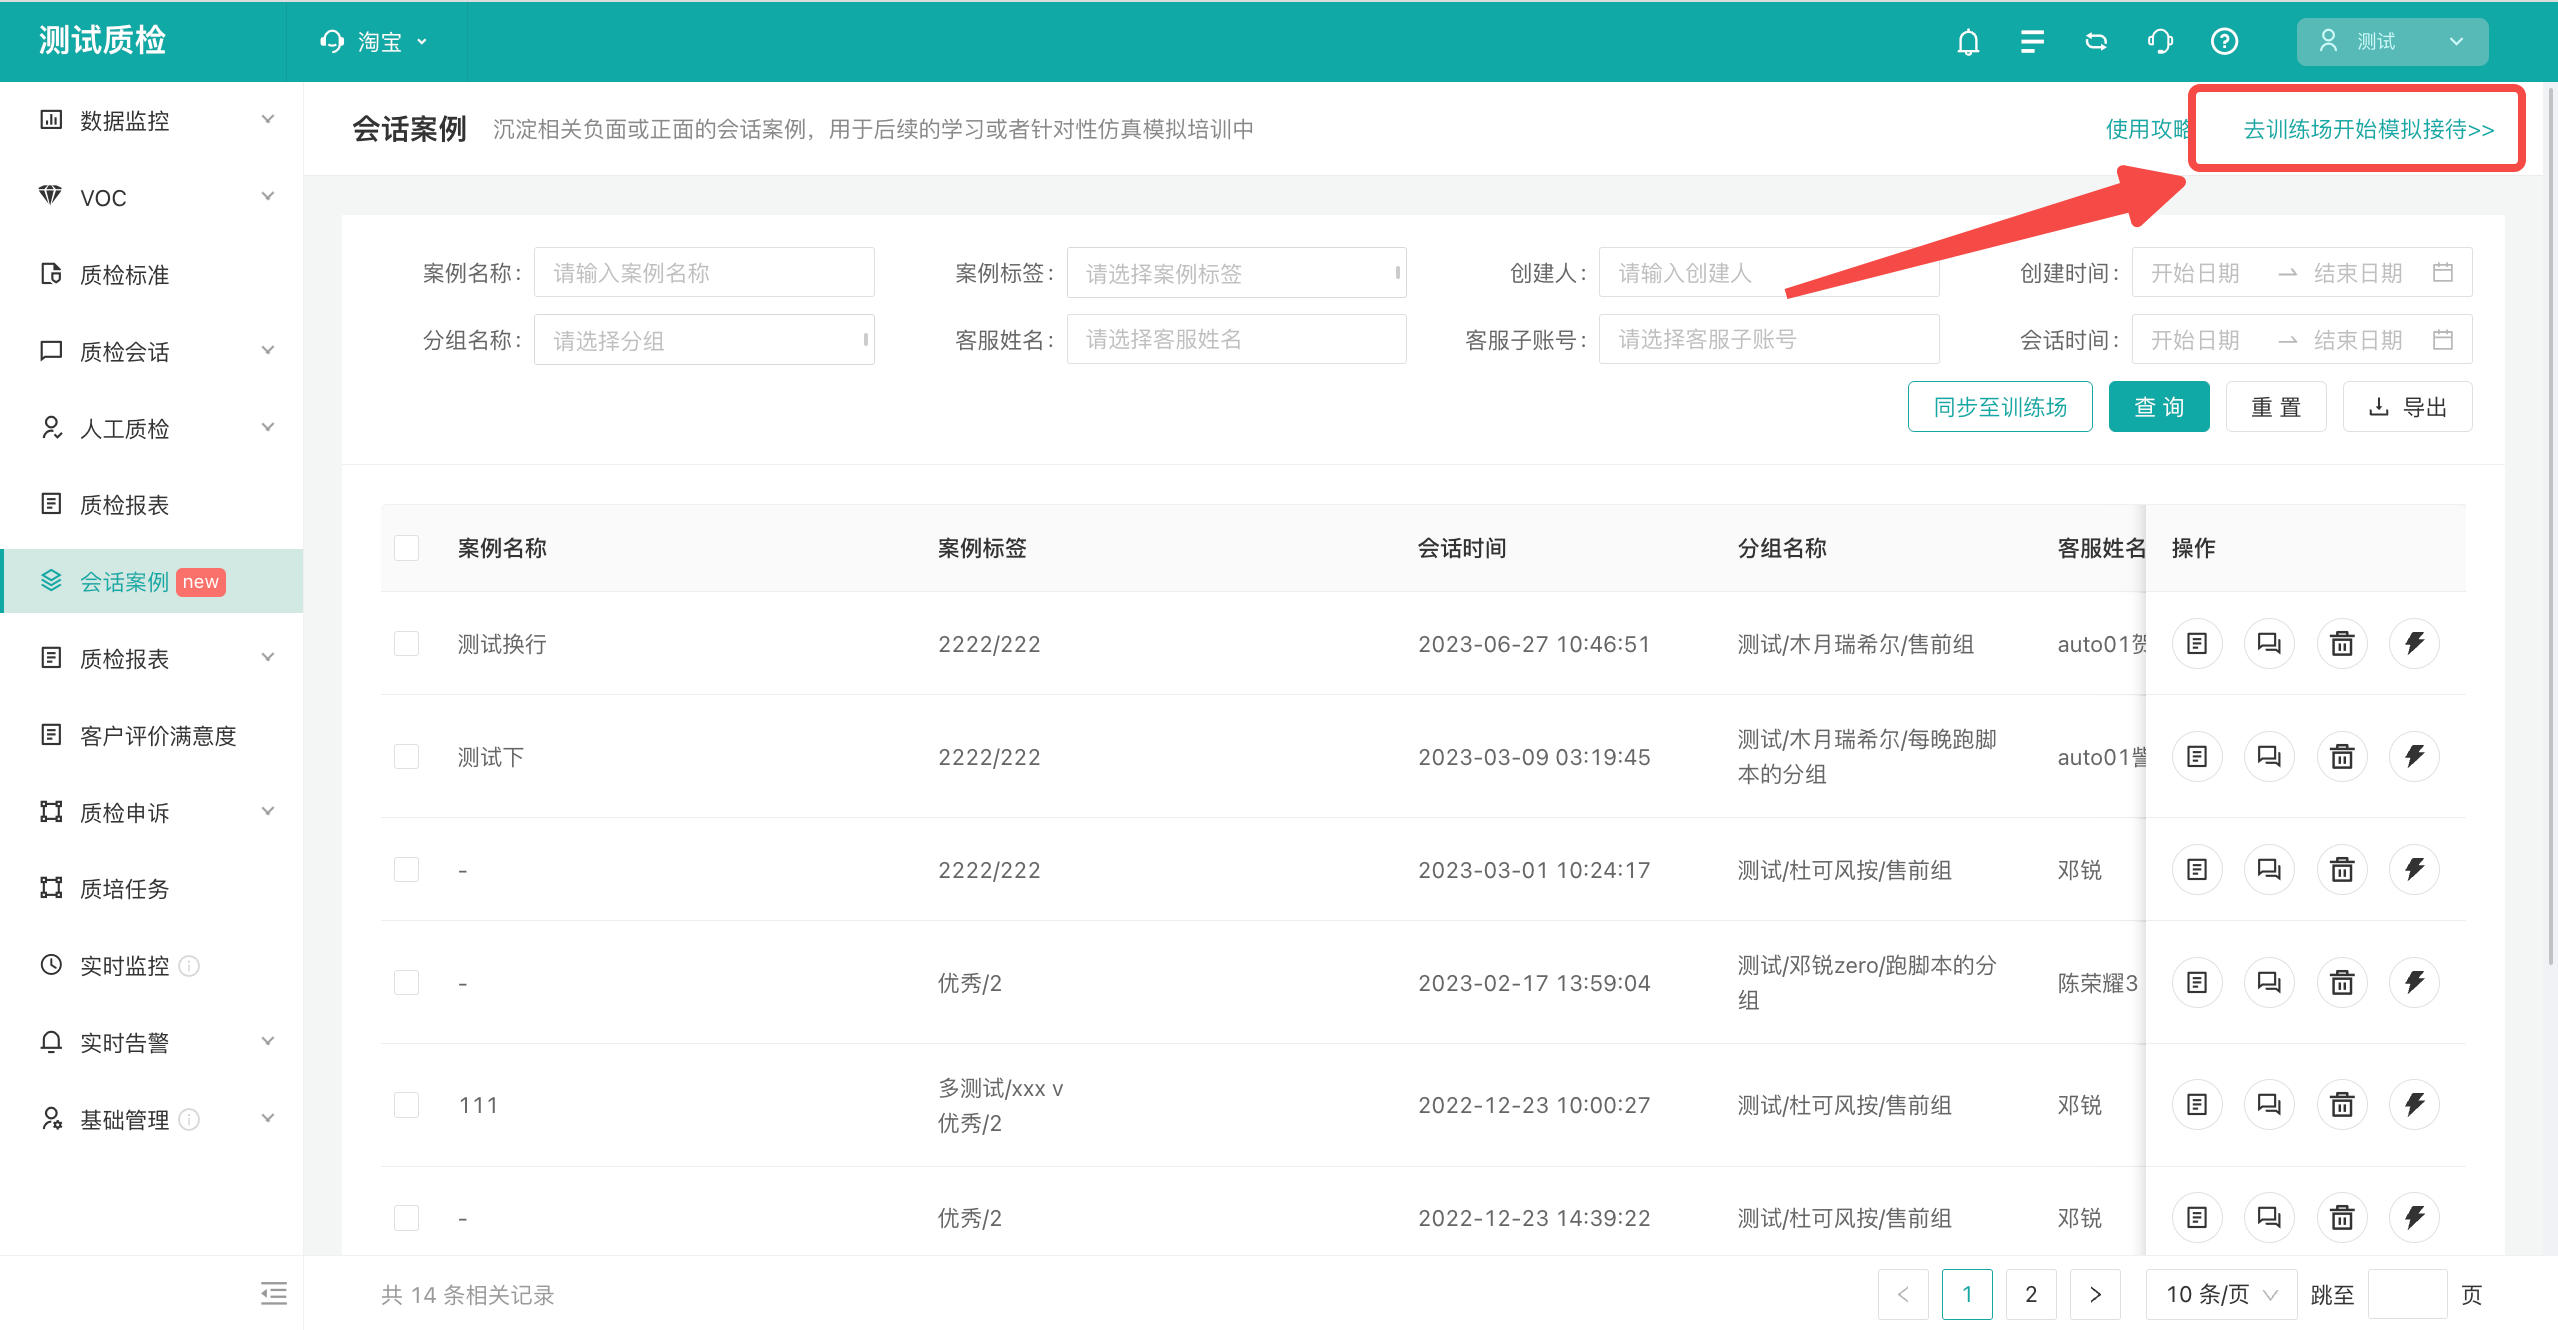The width and height of the screenshot is (2558, 1330).
Task: View details icon for 测试下 row
Action: 2197,756
